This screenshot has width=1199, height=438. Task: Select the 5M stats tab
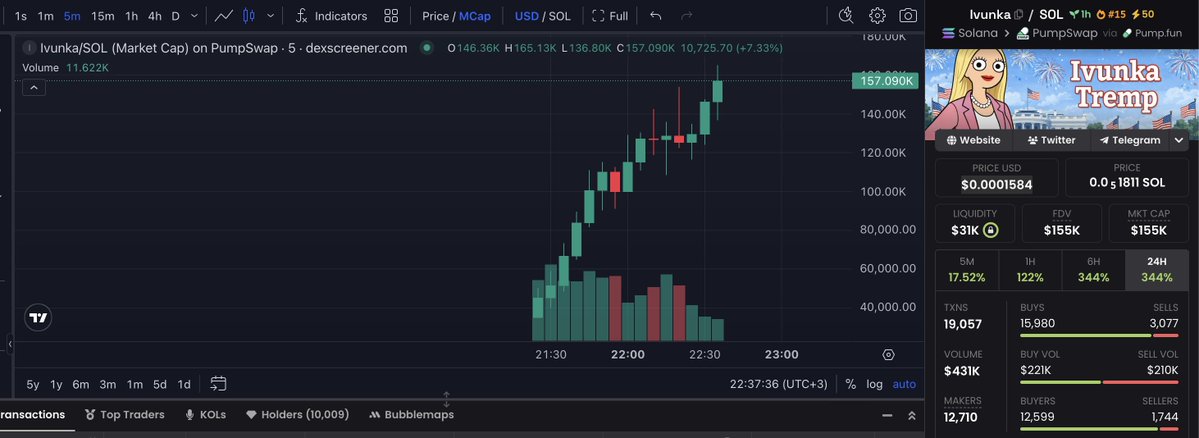(967, 270)
